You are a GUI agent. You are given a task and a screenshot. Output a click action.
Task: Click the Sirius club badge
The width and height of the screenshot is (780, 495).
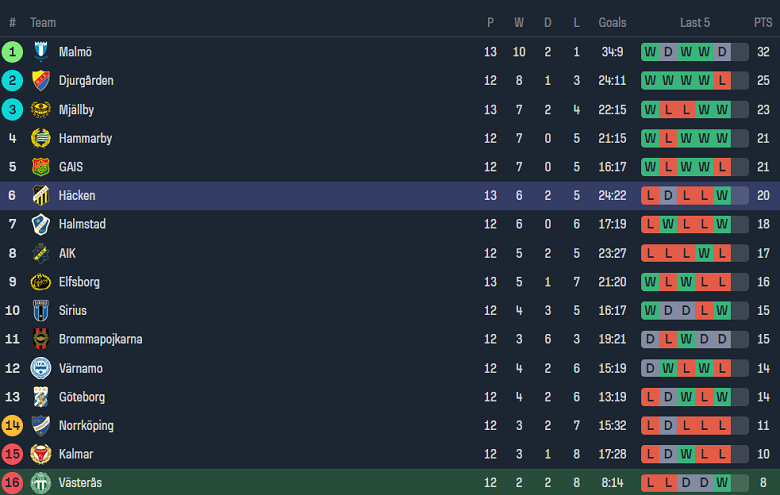pyautogui.click(x=41, y=311)
